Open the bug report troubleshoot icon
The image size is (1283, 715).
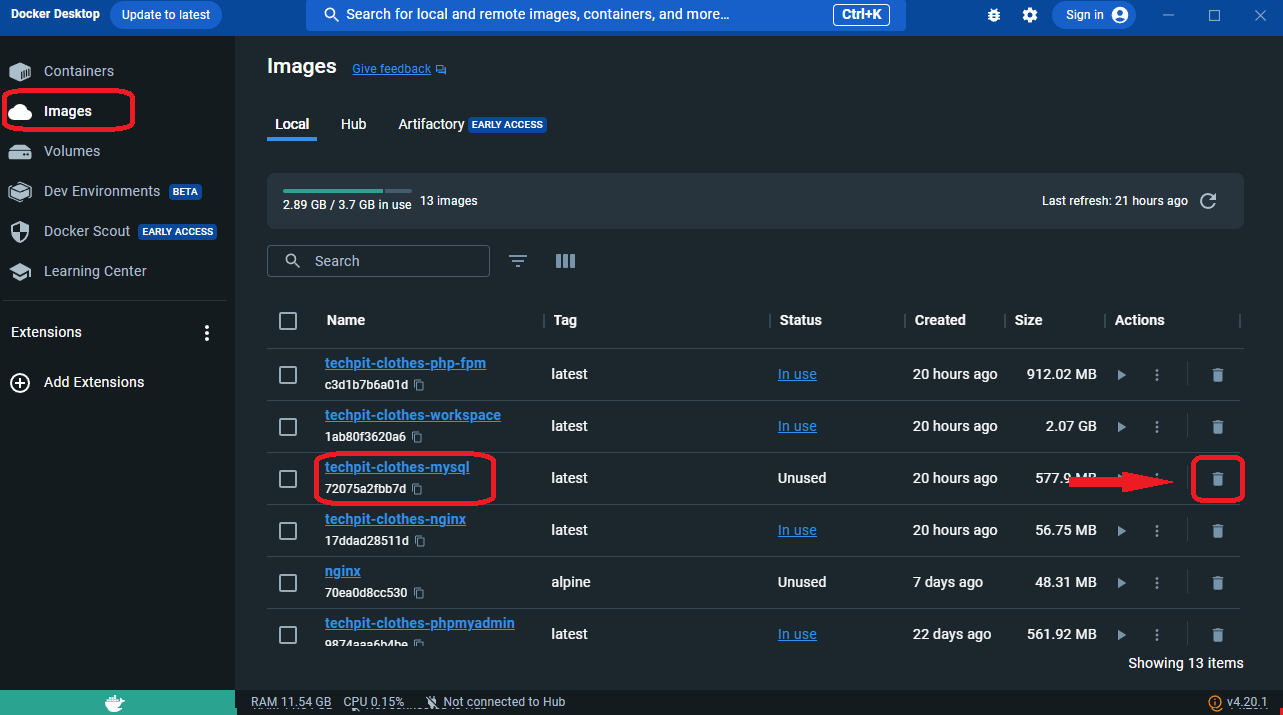[x=993, y=15]
